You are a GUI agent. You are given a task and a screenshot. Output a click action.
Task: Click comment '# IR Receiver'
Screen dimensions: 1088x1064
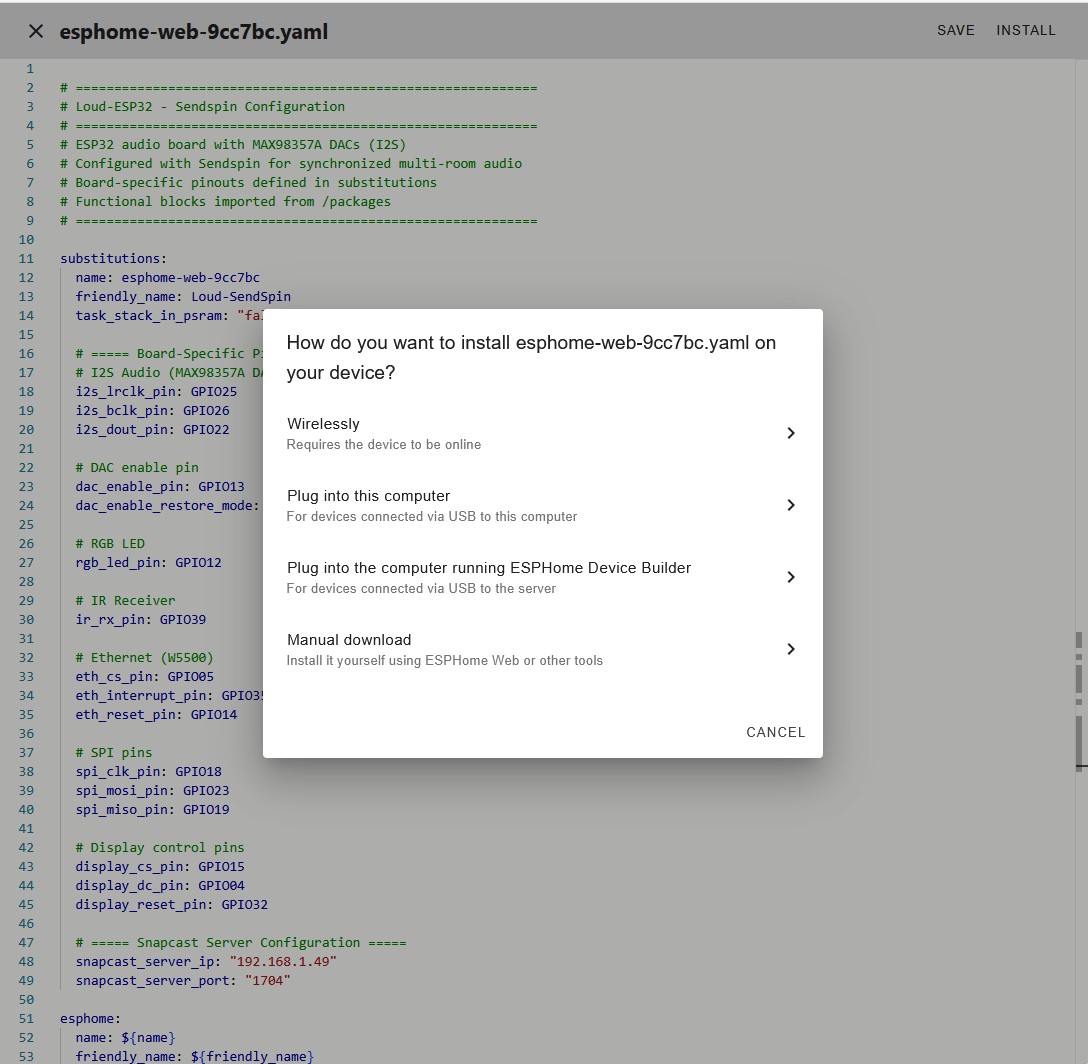pos(126,600)
